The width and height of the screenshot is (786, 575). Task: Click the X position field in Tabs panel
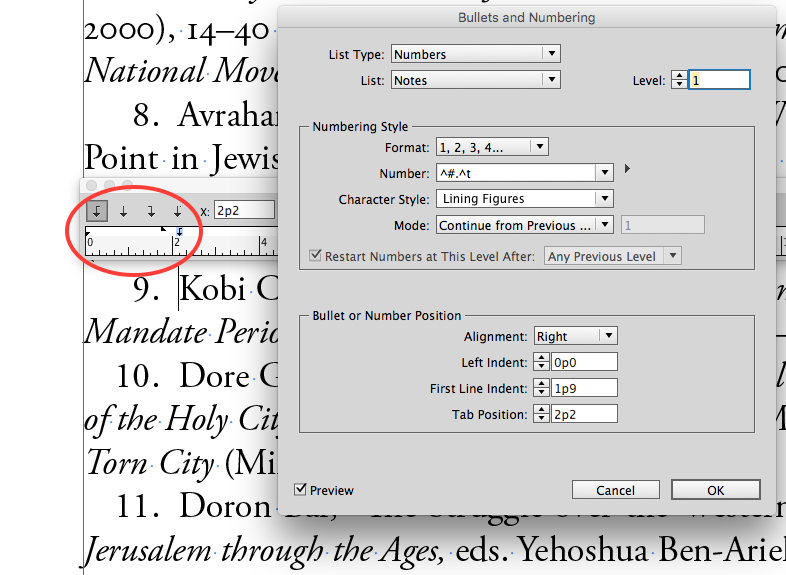tap(245, 211)
